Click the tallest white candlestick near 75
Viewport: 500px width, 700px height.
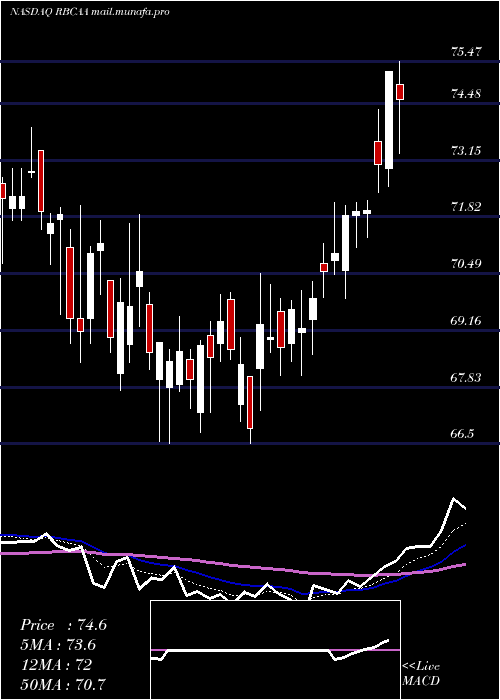389,120
